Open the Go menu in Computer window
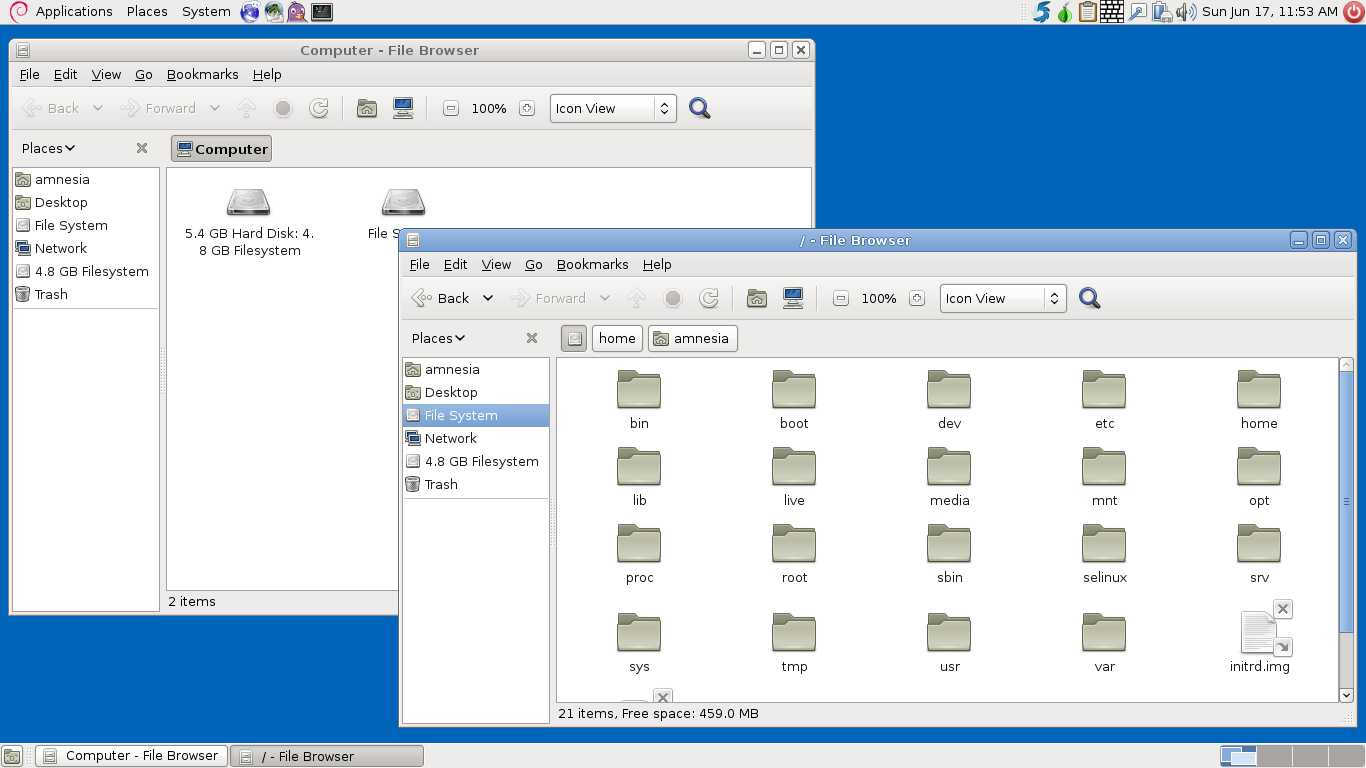The image size is (1366, 768). point(143,74)
